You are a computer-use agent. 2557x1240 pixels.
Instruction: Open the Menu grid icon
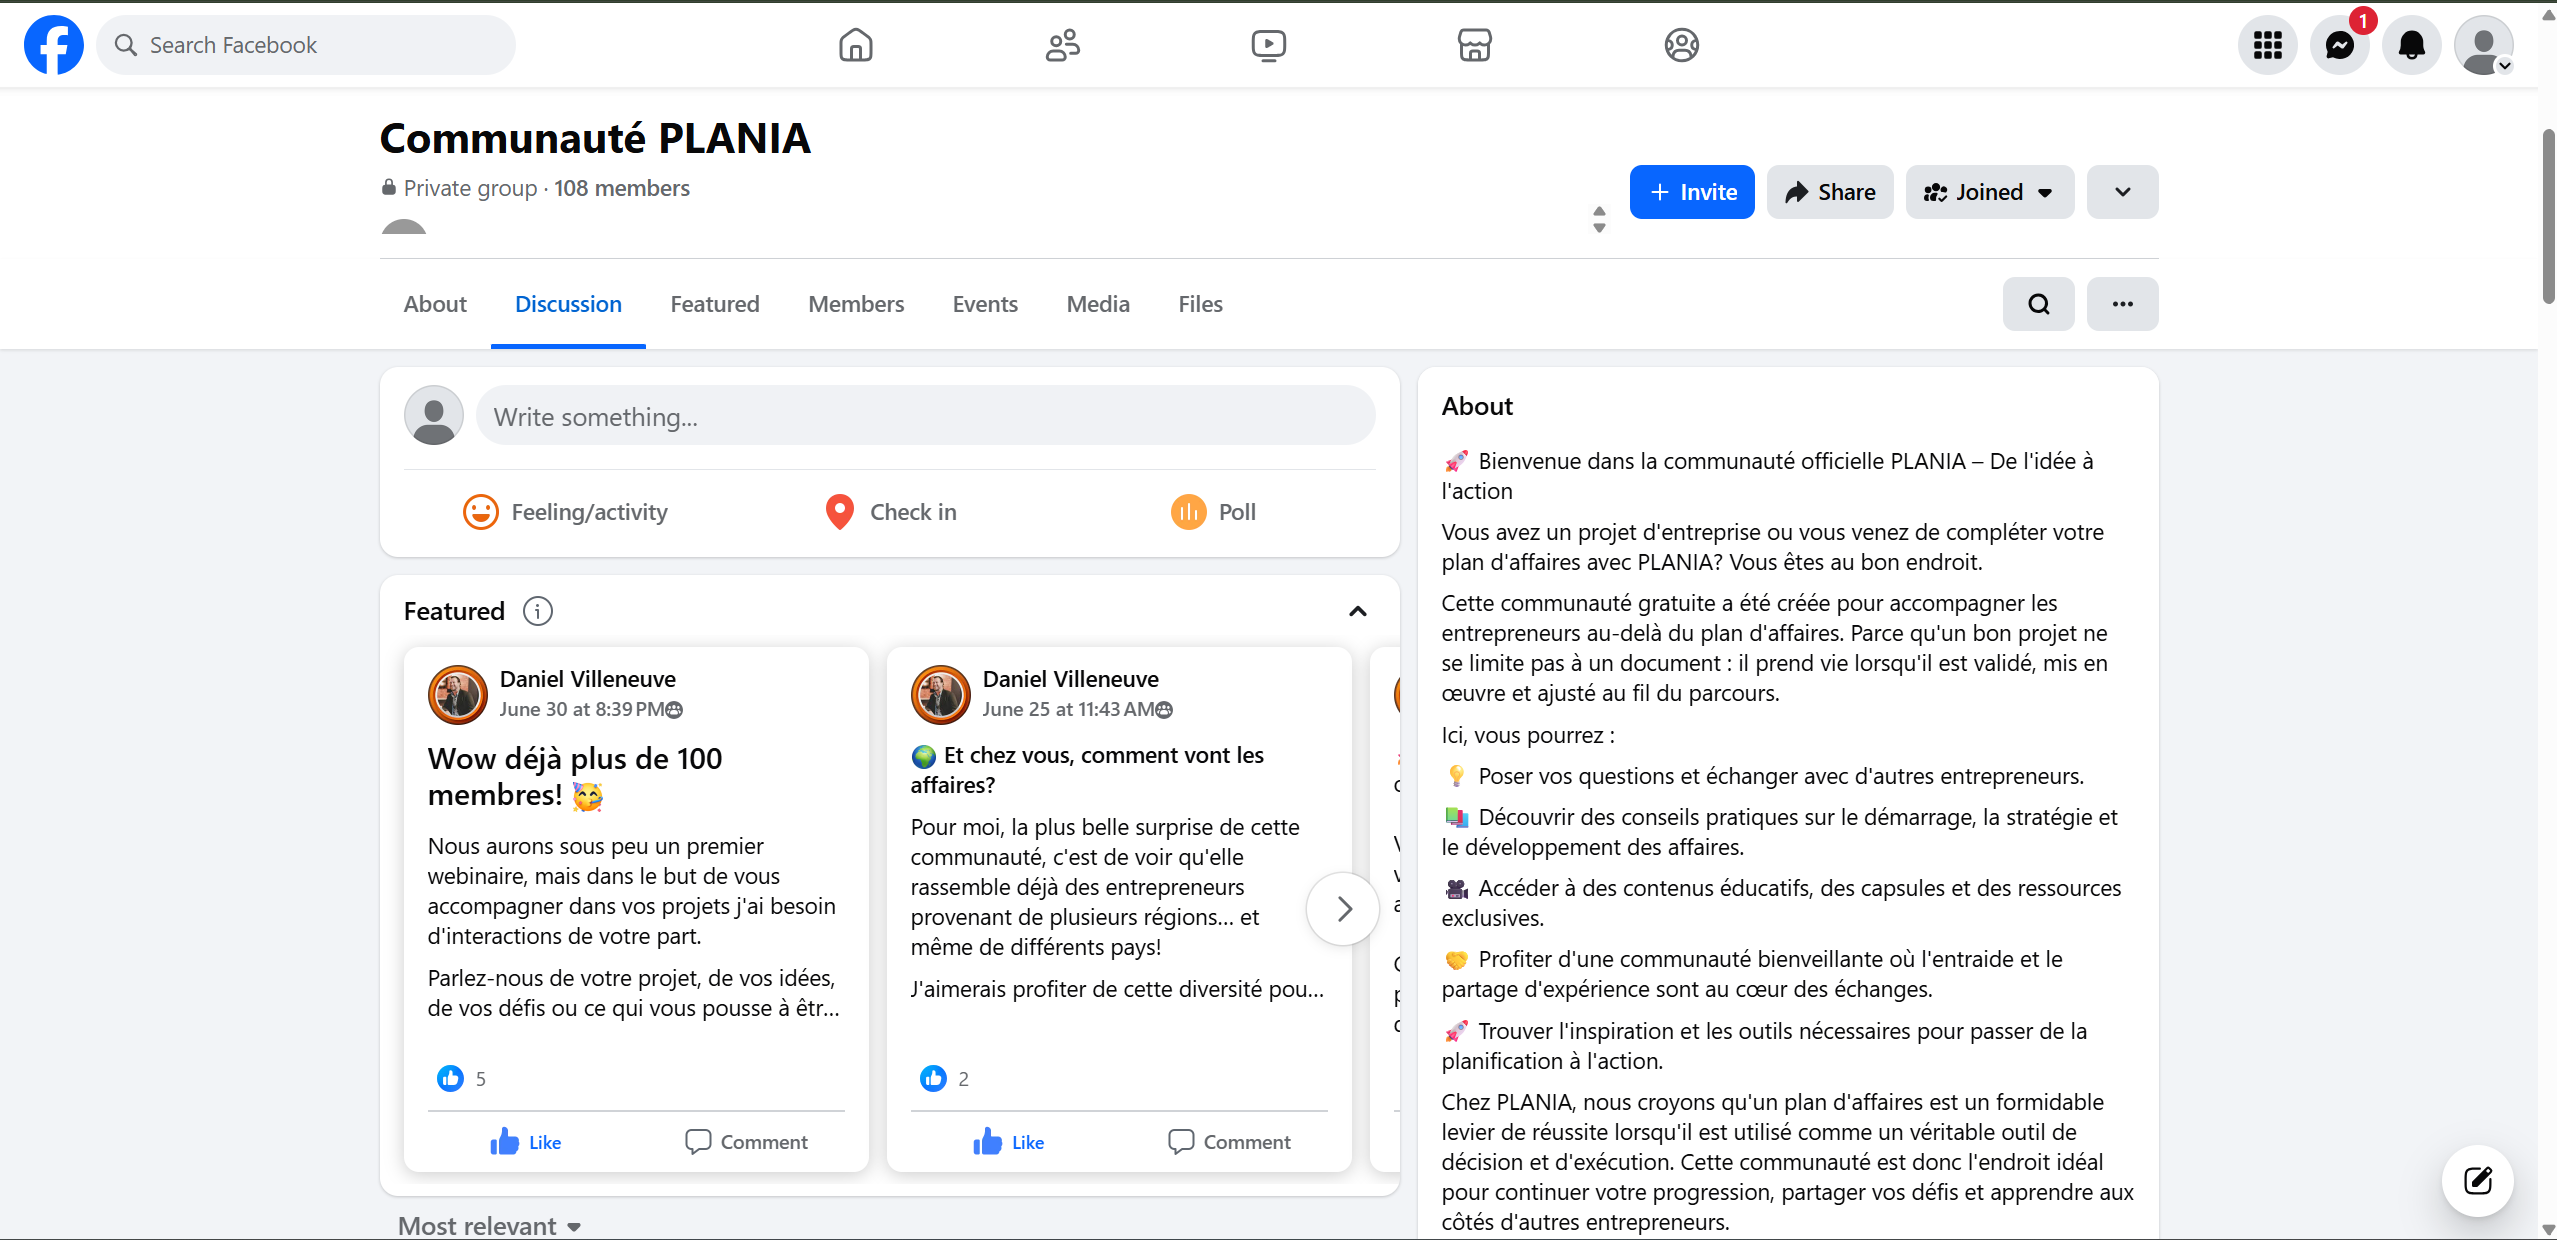pos(2268,45)
